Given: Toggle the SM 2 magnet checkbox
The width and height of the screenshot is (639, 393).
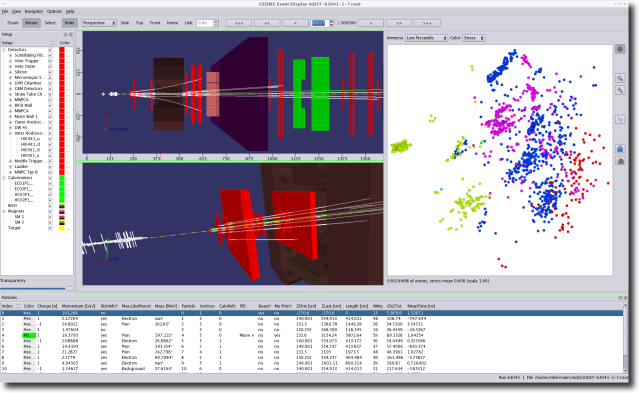Looking at the screenshot, I should click(50, 222).
